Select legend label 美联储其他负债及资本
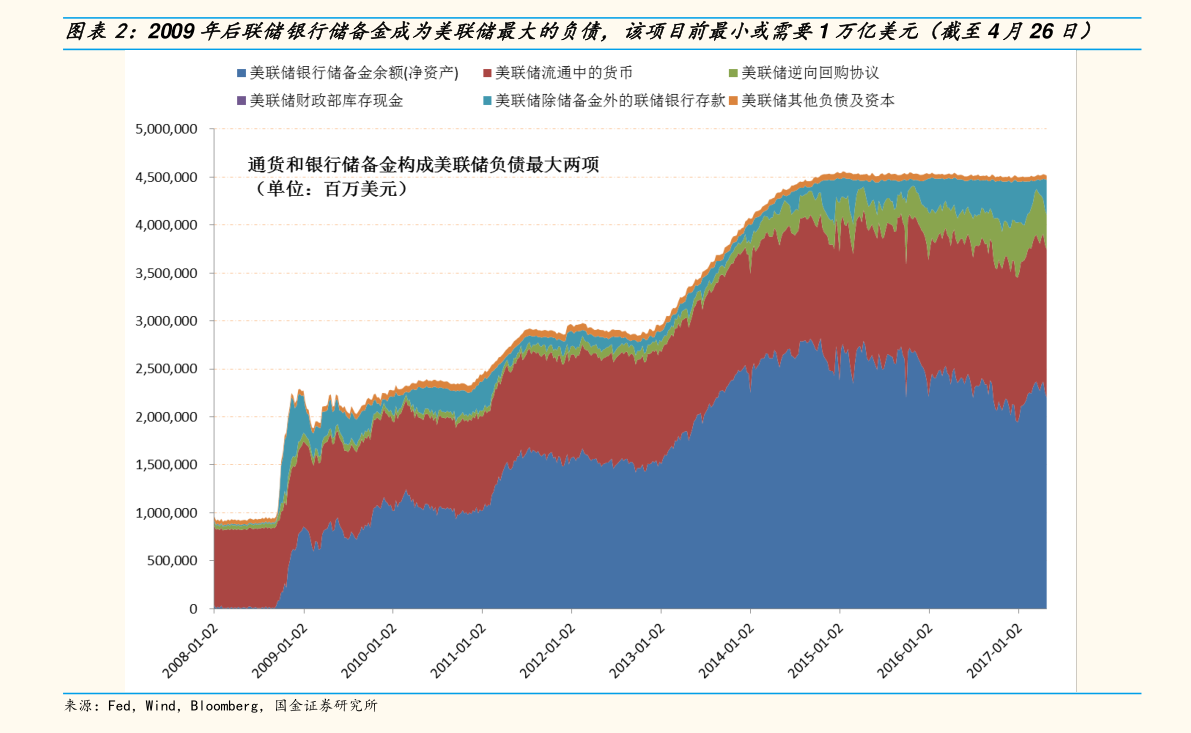The image size is (1191, 733). pos(818,101)
